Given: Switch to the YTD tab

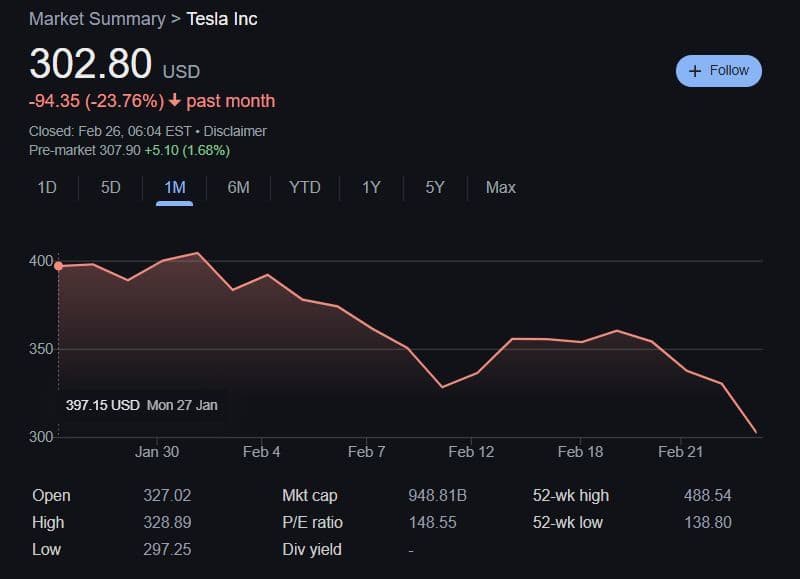Looking at the screenshot, I should click(x=304, y=187).
